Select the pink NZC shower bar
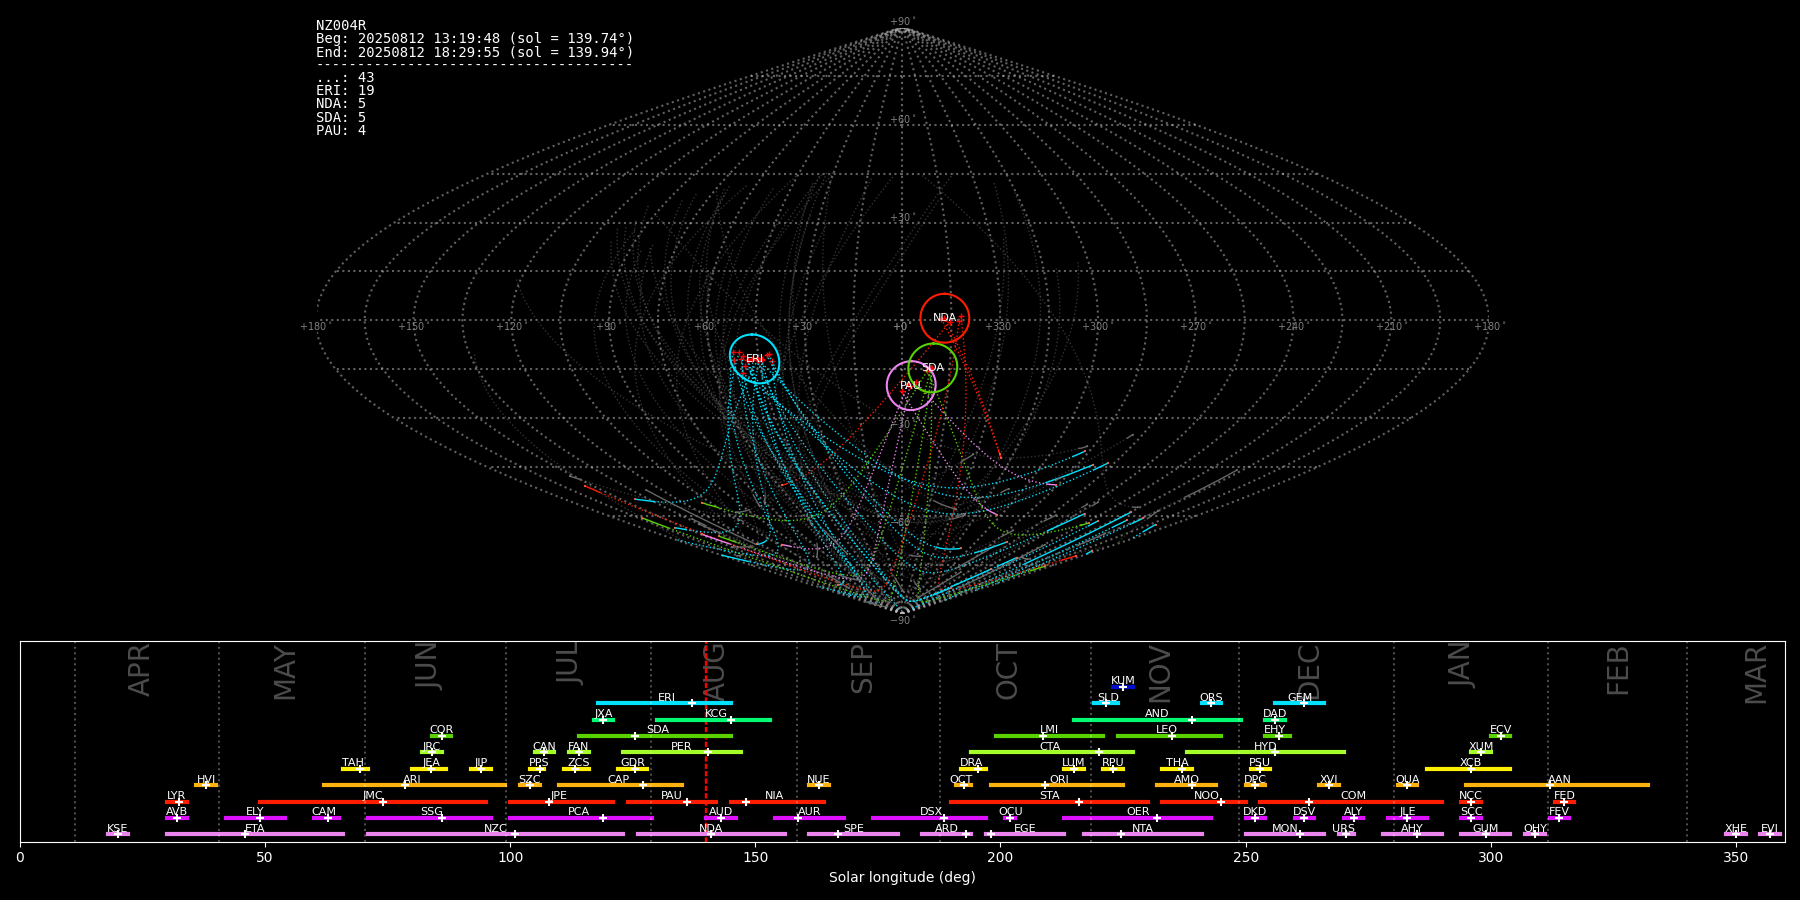1800x900 pixels. point(495,834)
